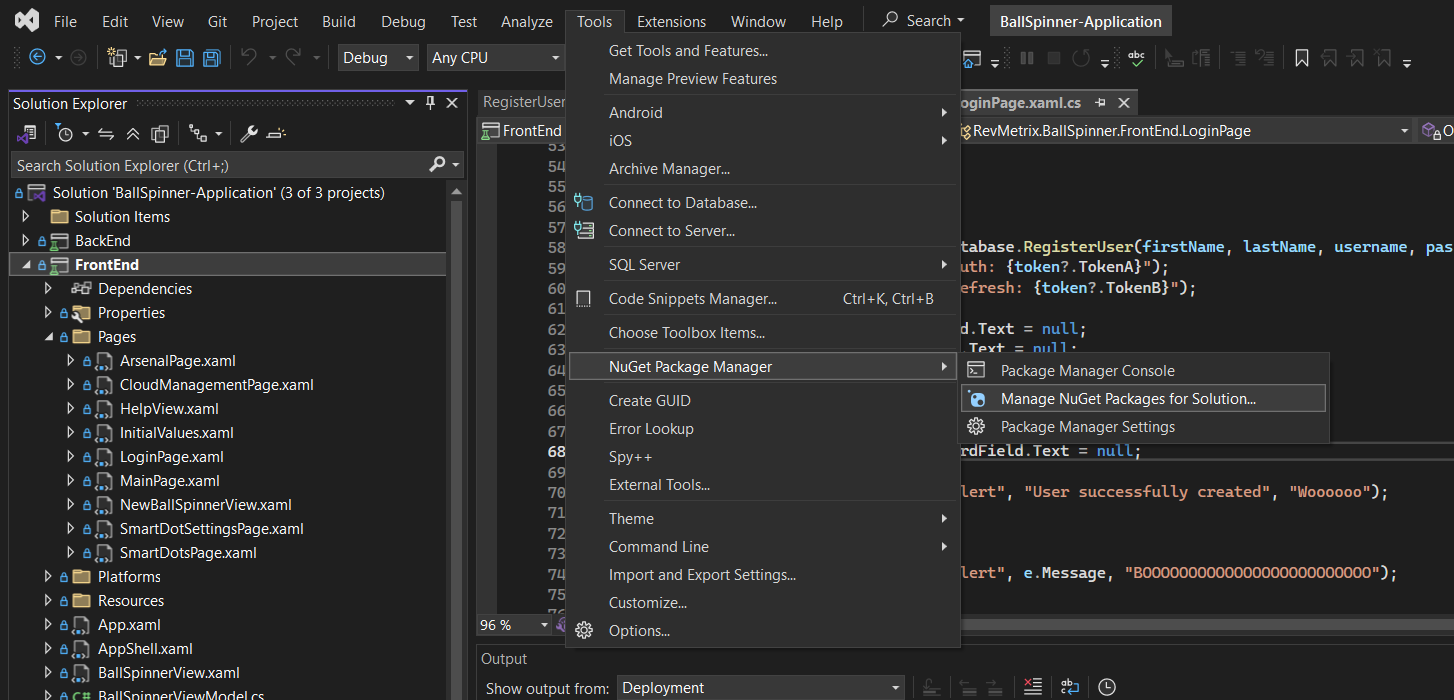Click Clear All icon in Output panel
This screenshot has width=1454, height=700.
(x=1033, y=687)
